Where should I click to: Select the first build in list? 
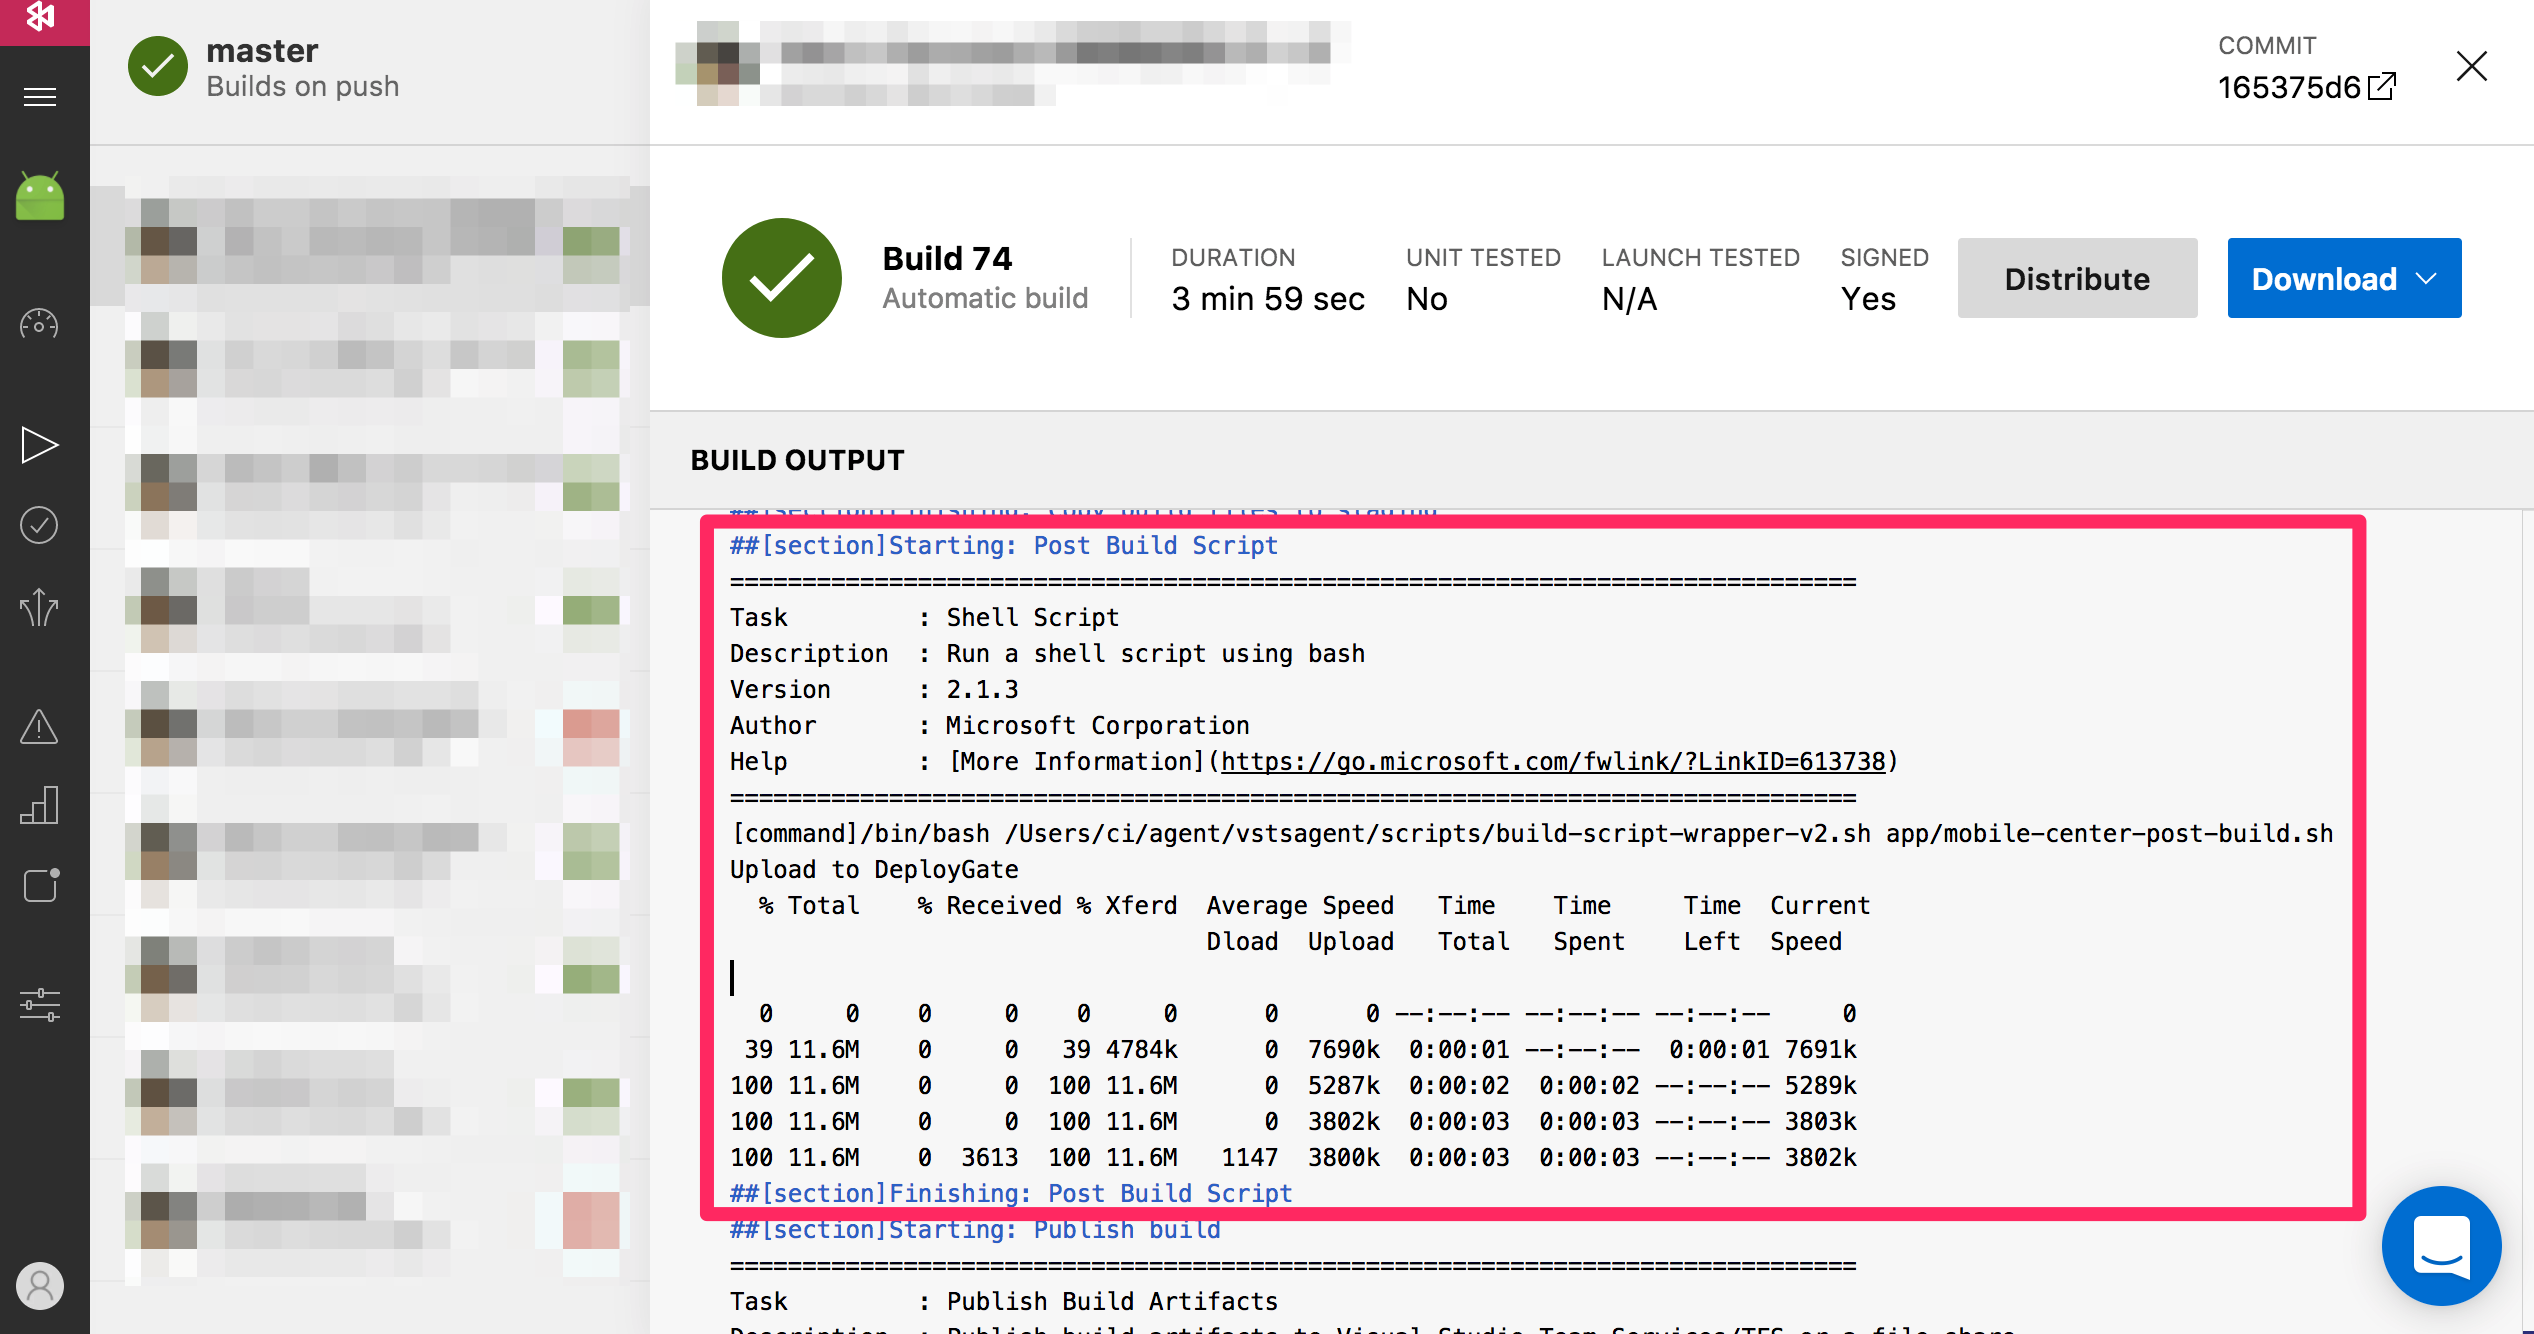[x=372, y=242]
